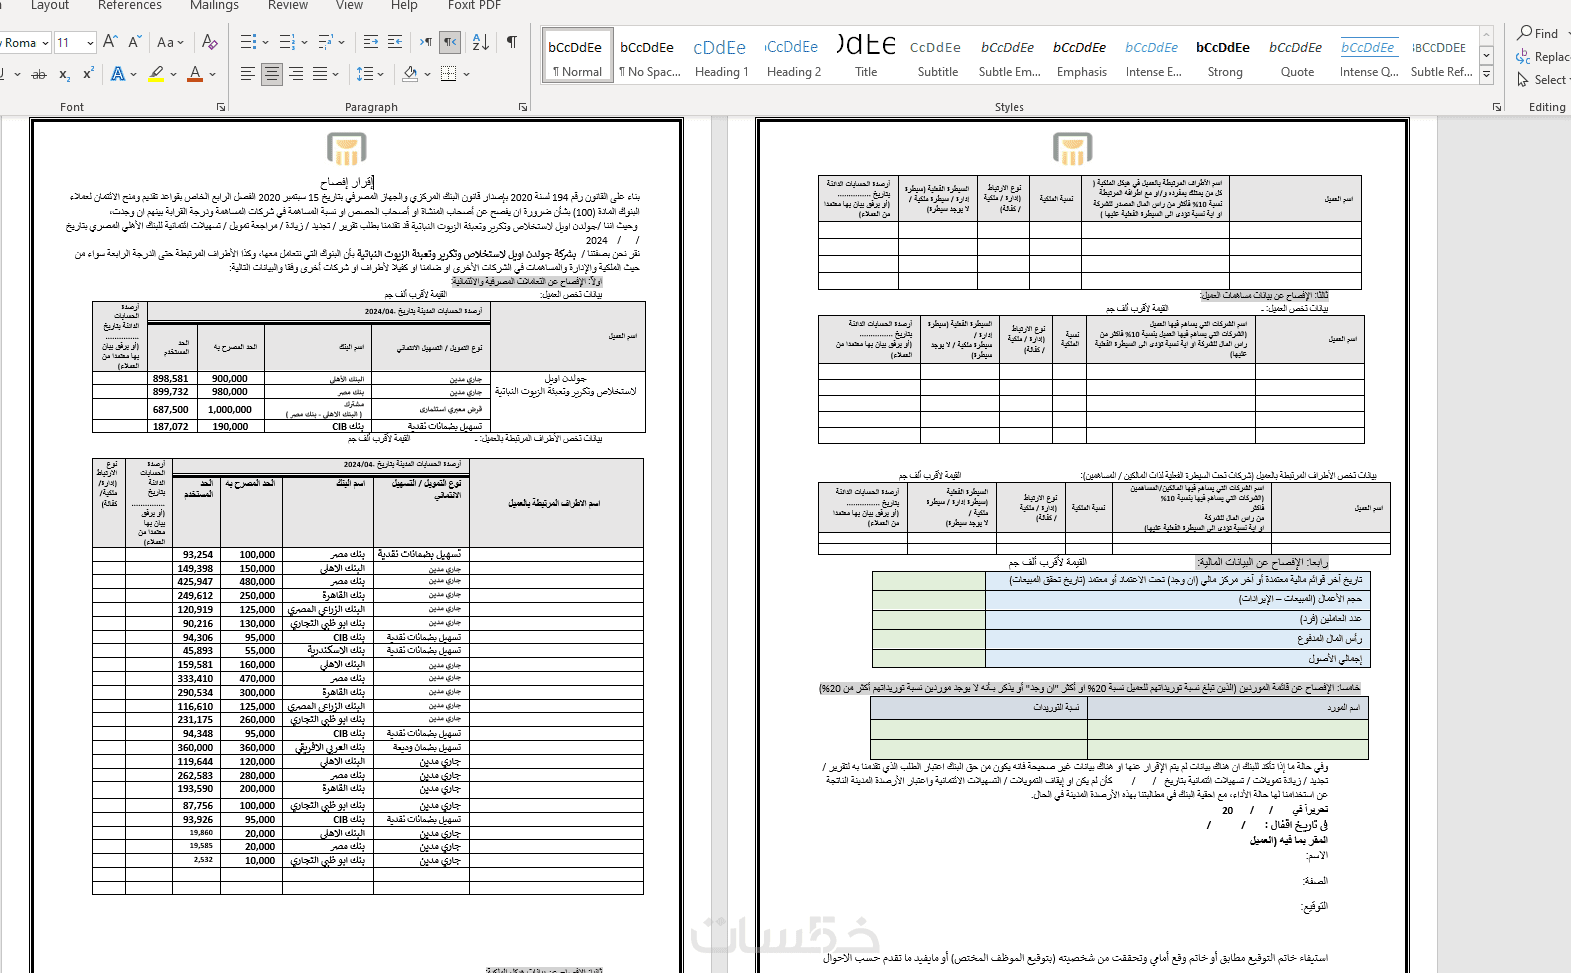Increase font size with Grow Font icon

pyautogui.click(x=111, y=42)
